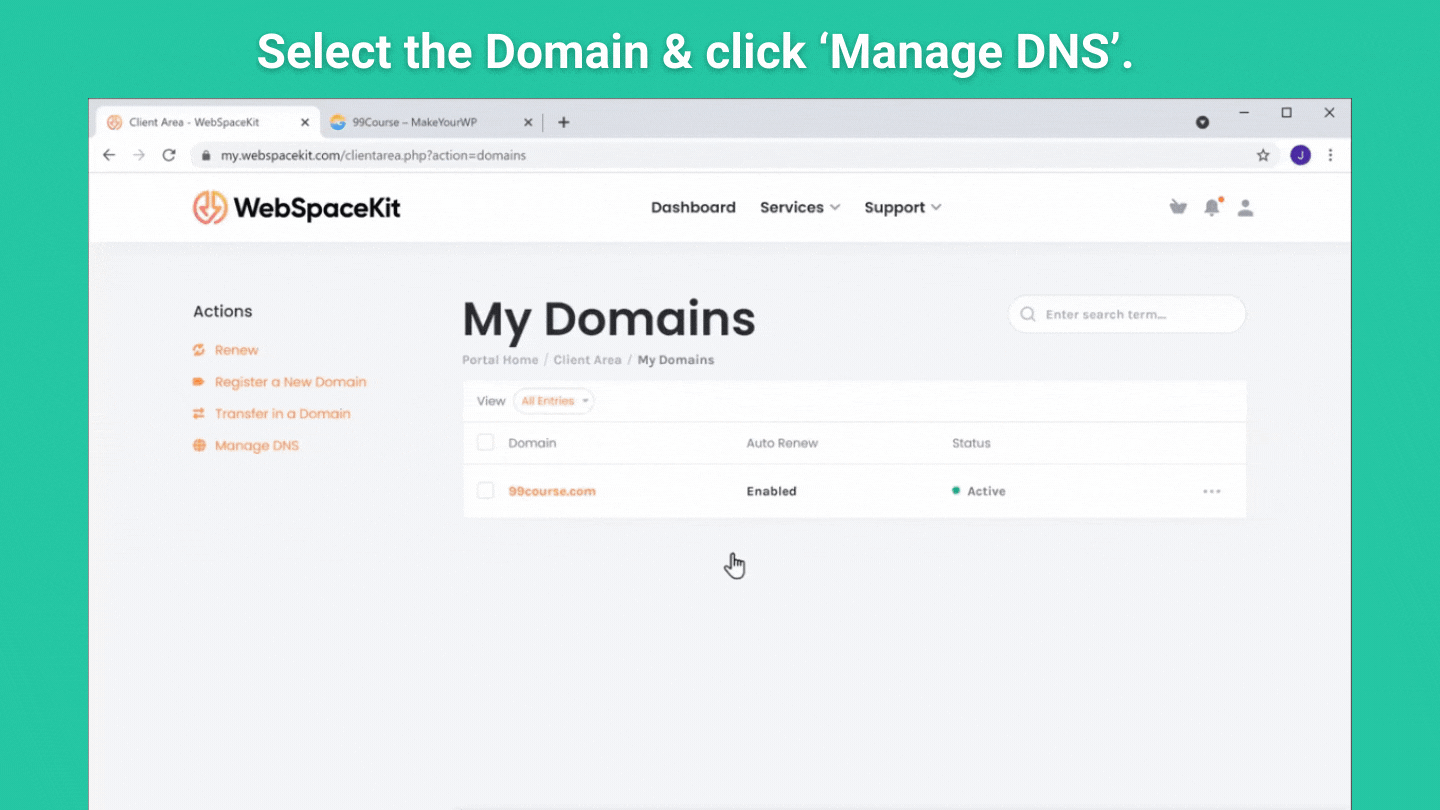Bookmark page with the star icon
Image resolution: width=1440 pixels, height=810 pixels.
click(1263, 155)
